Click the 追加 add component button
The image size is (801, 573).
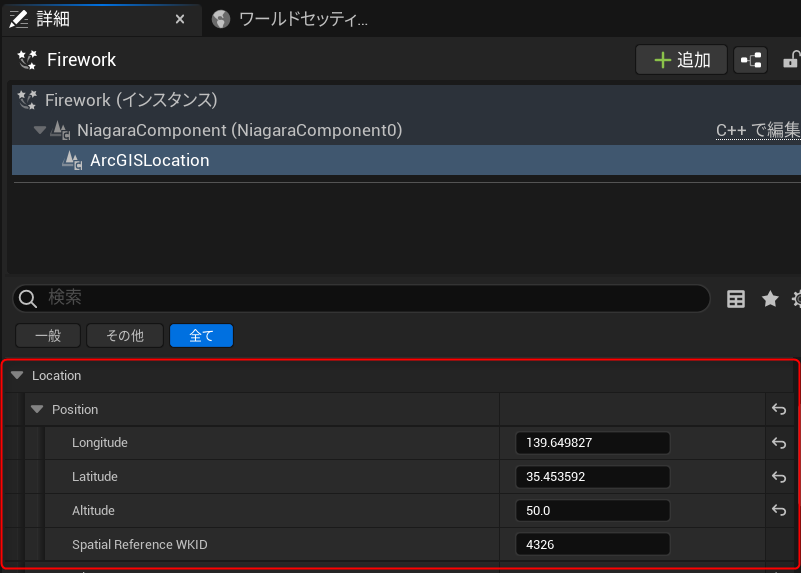coord(681,60)
